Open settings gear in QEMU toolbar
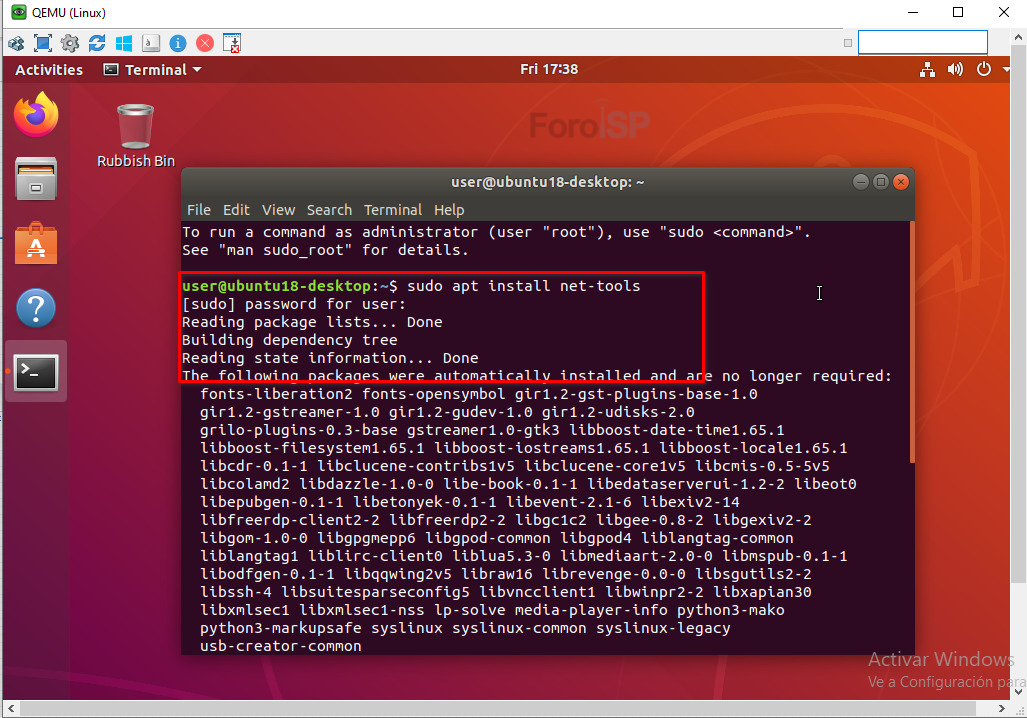Image resolution: width=1027 pixels, height=718 pixels. pos(70,43)
